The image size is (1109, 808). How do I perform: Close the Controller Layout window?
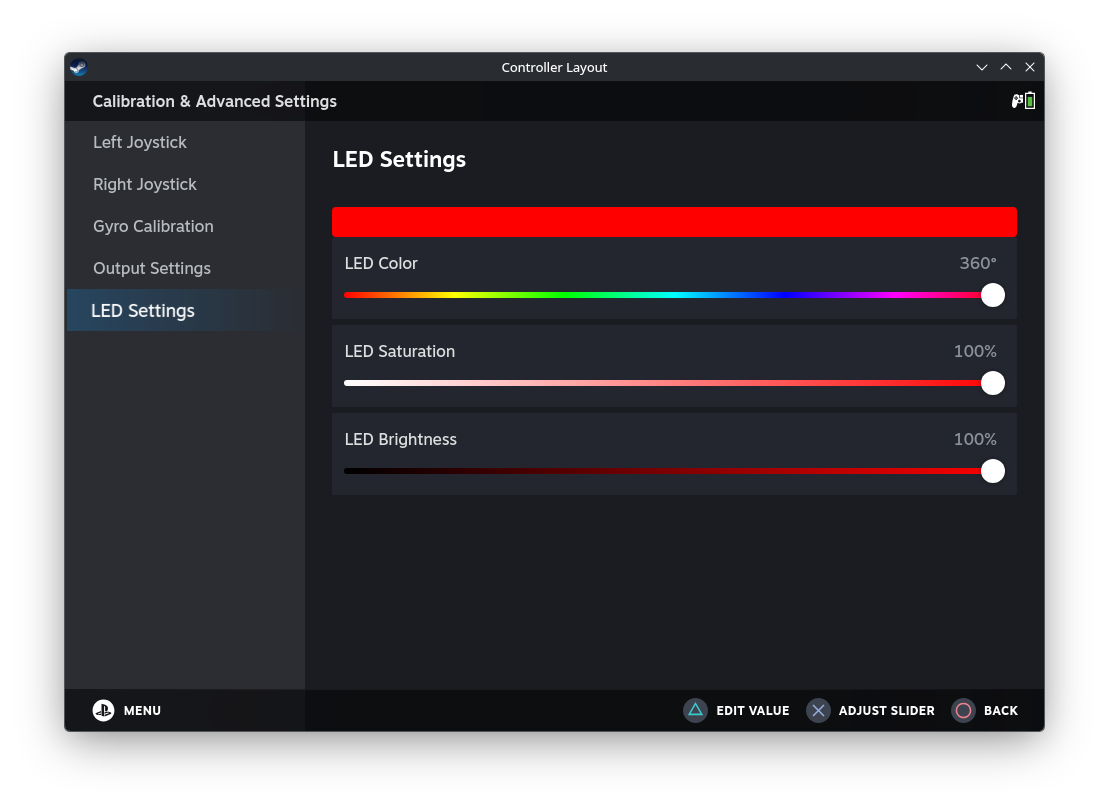(1030, 67)
